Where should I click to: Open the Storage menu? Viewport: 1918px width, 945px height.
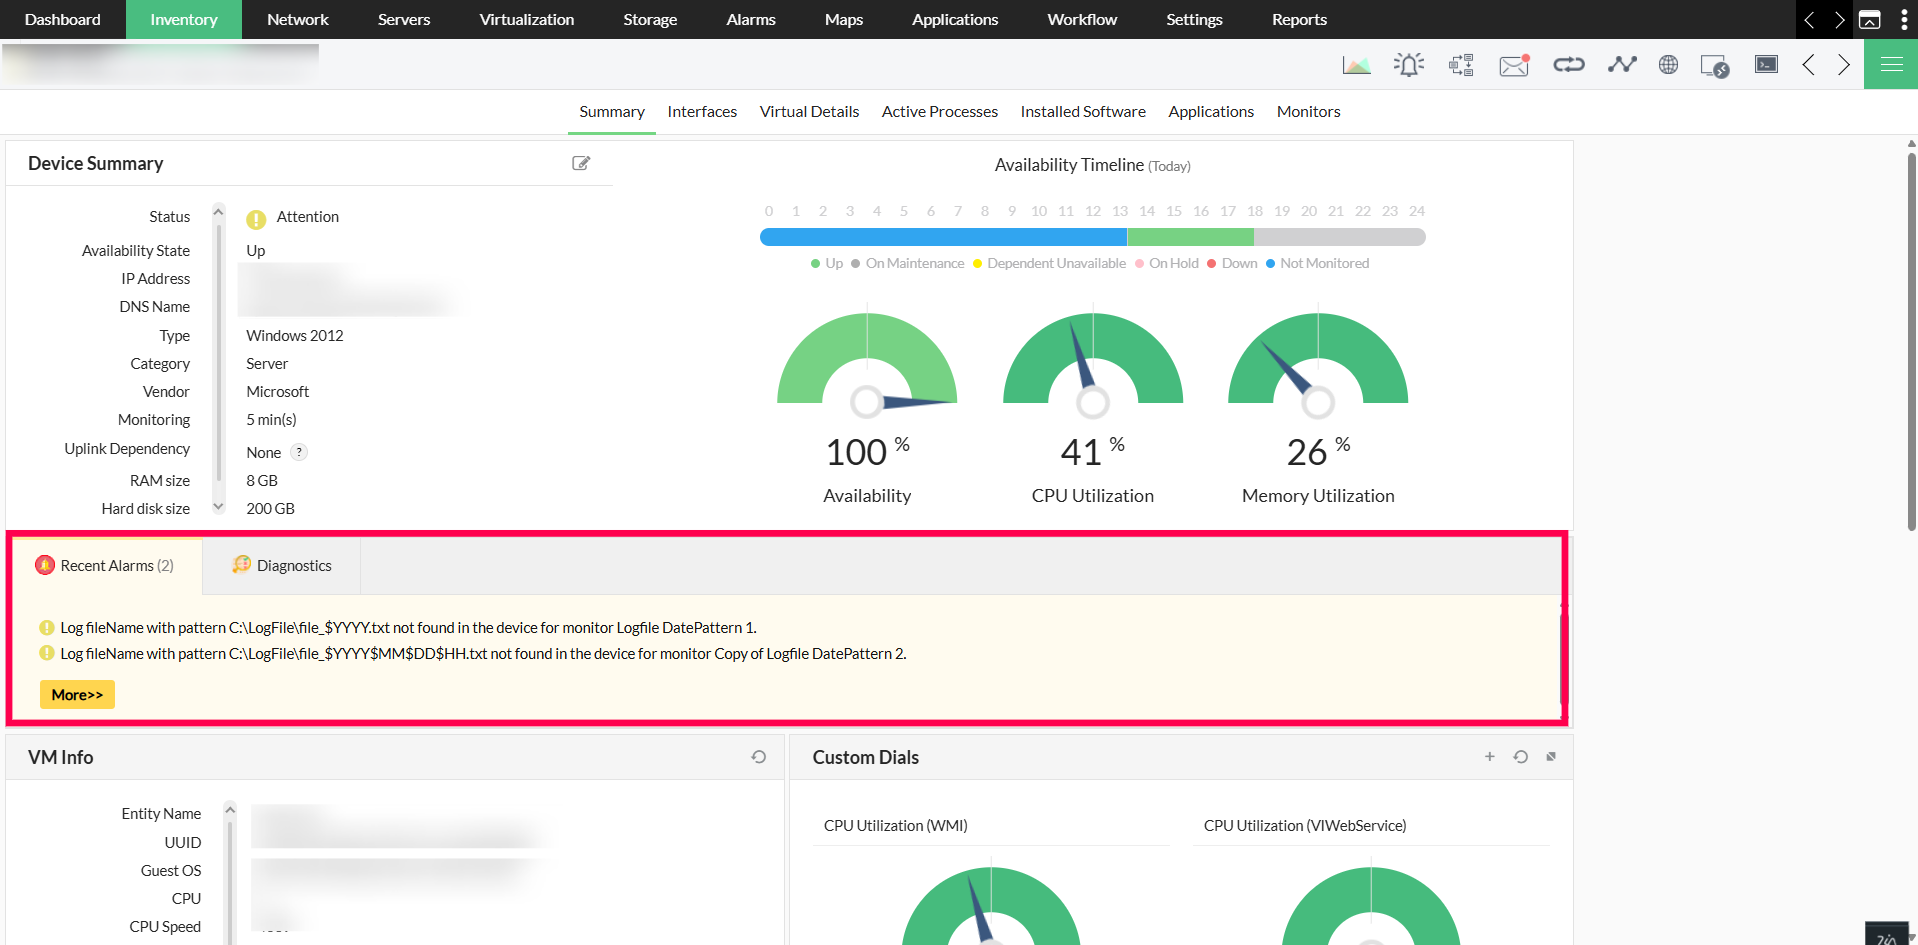tap(650, 20)
